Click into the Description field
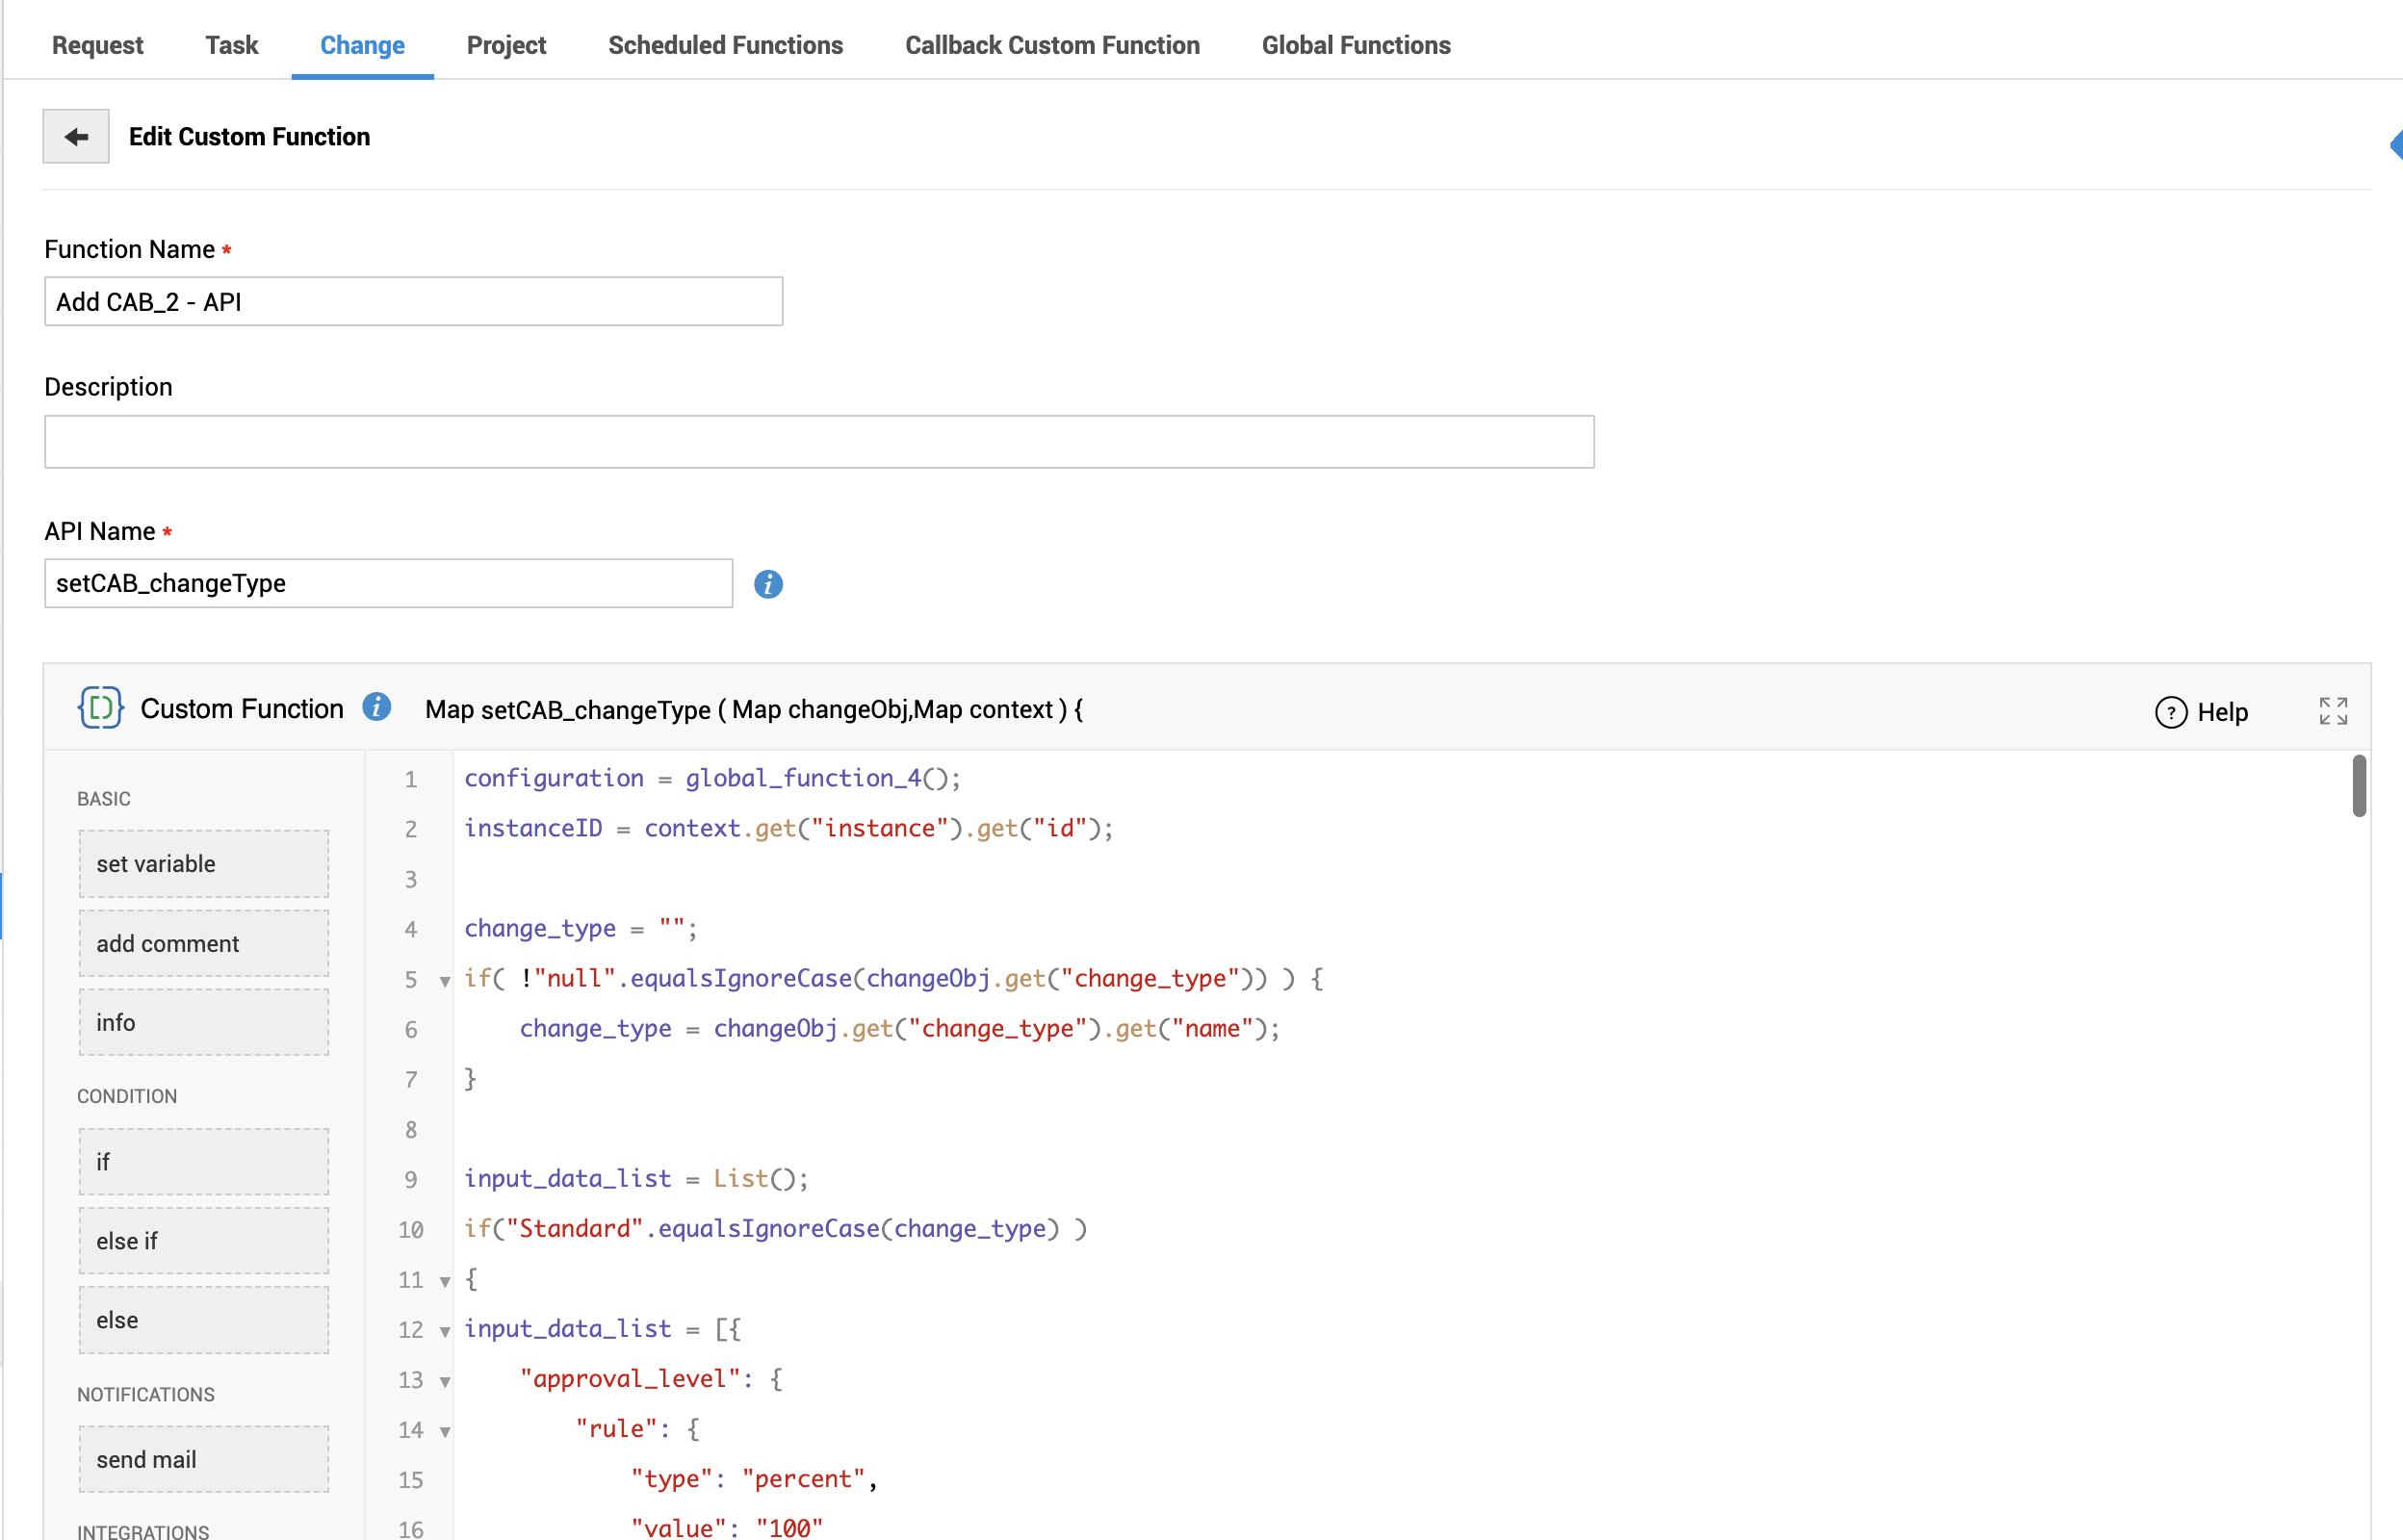 click(818, 442)
